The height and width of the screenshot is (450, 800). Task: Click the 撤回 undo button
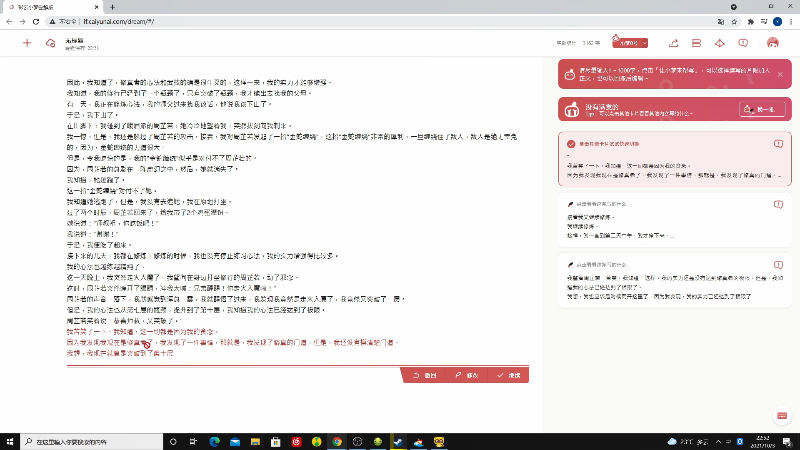[x=424, y=375]
